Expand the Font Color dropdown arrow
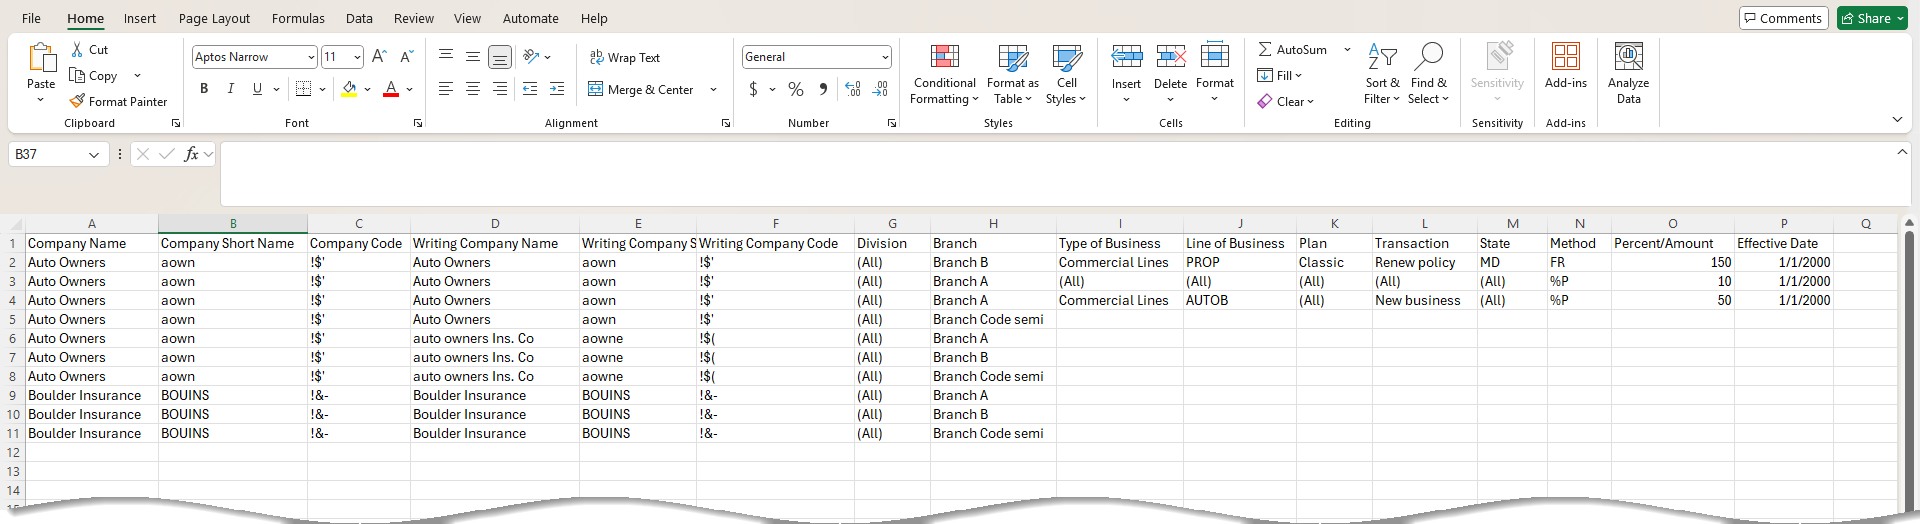The height and width of the screenshot is (524, 1920). pyautogui.click(x=410, y=89)
